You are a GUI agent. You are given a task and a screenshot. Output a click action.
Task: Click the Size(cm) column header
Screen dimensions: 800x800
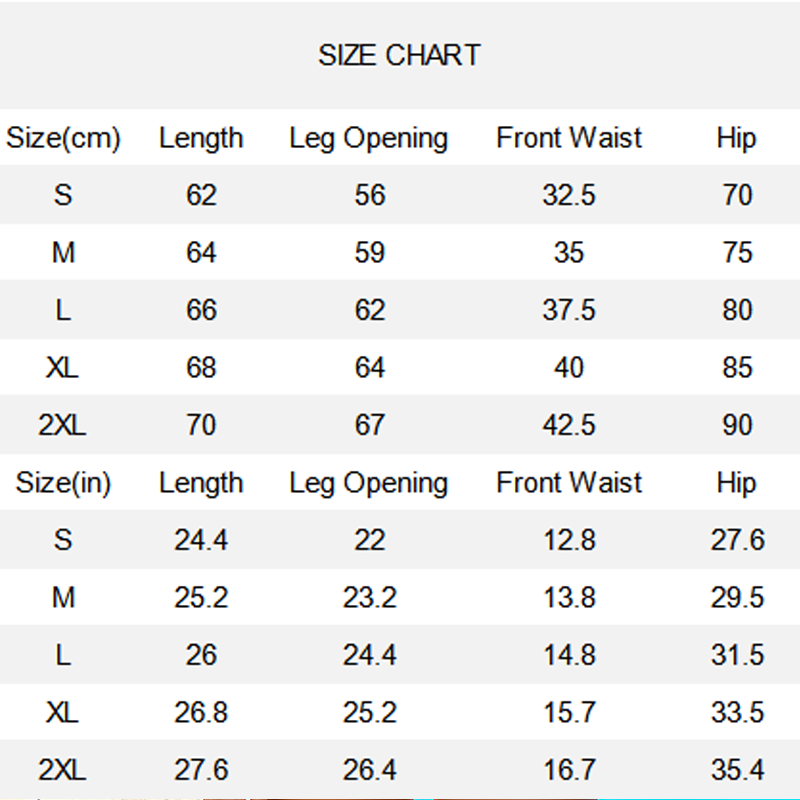[63, 138]
